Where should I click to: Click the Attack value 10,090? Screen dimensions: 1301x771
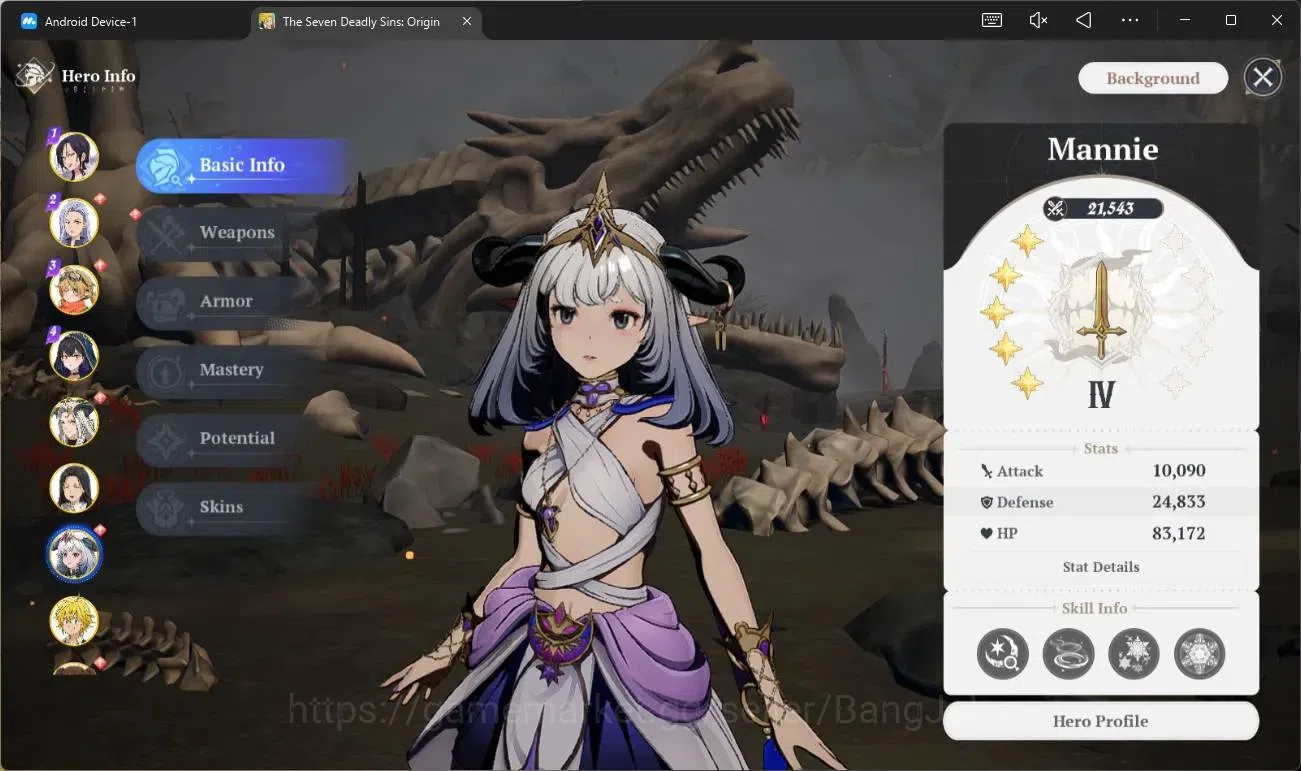(x=1179, y=470)
